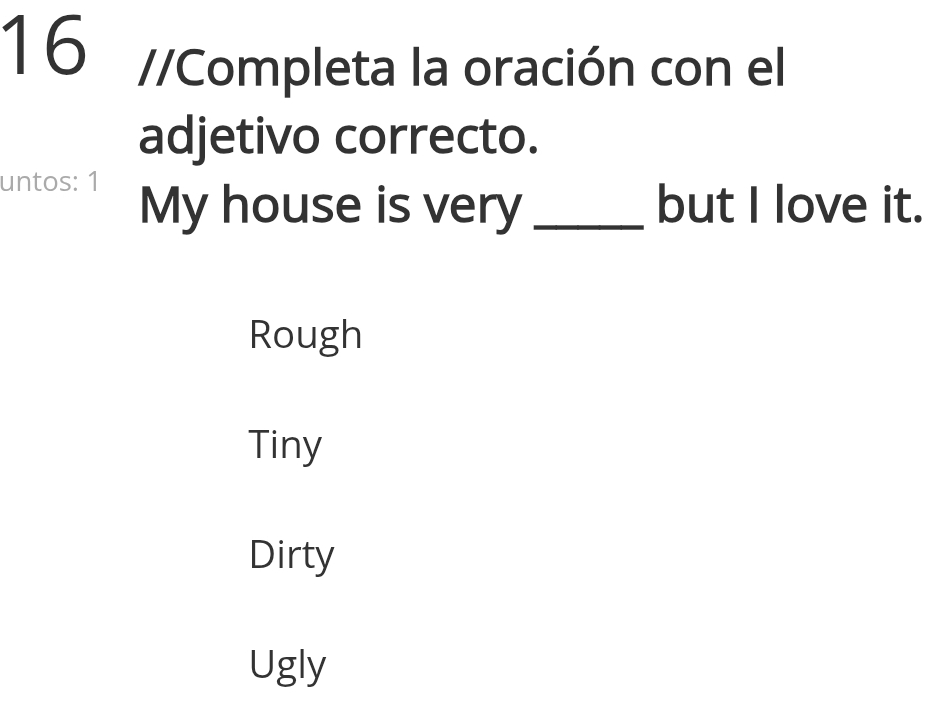Select the answer option Rough
The image size is (939, 708).
305,335
